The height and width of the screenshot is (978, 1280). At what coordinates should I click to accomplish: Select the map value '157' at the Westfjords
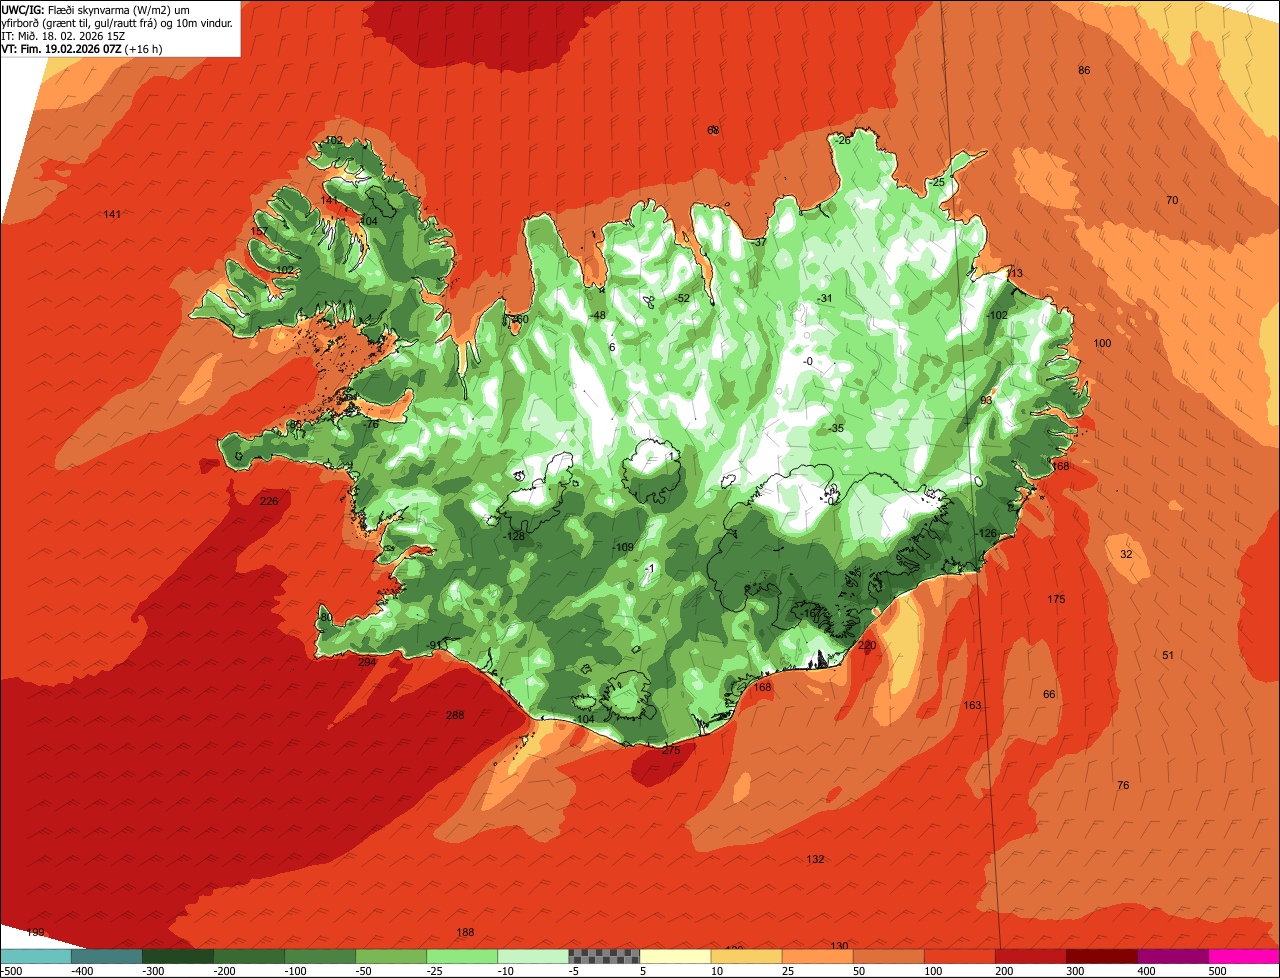[x=259, y=231]
